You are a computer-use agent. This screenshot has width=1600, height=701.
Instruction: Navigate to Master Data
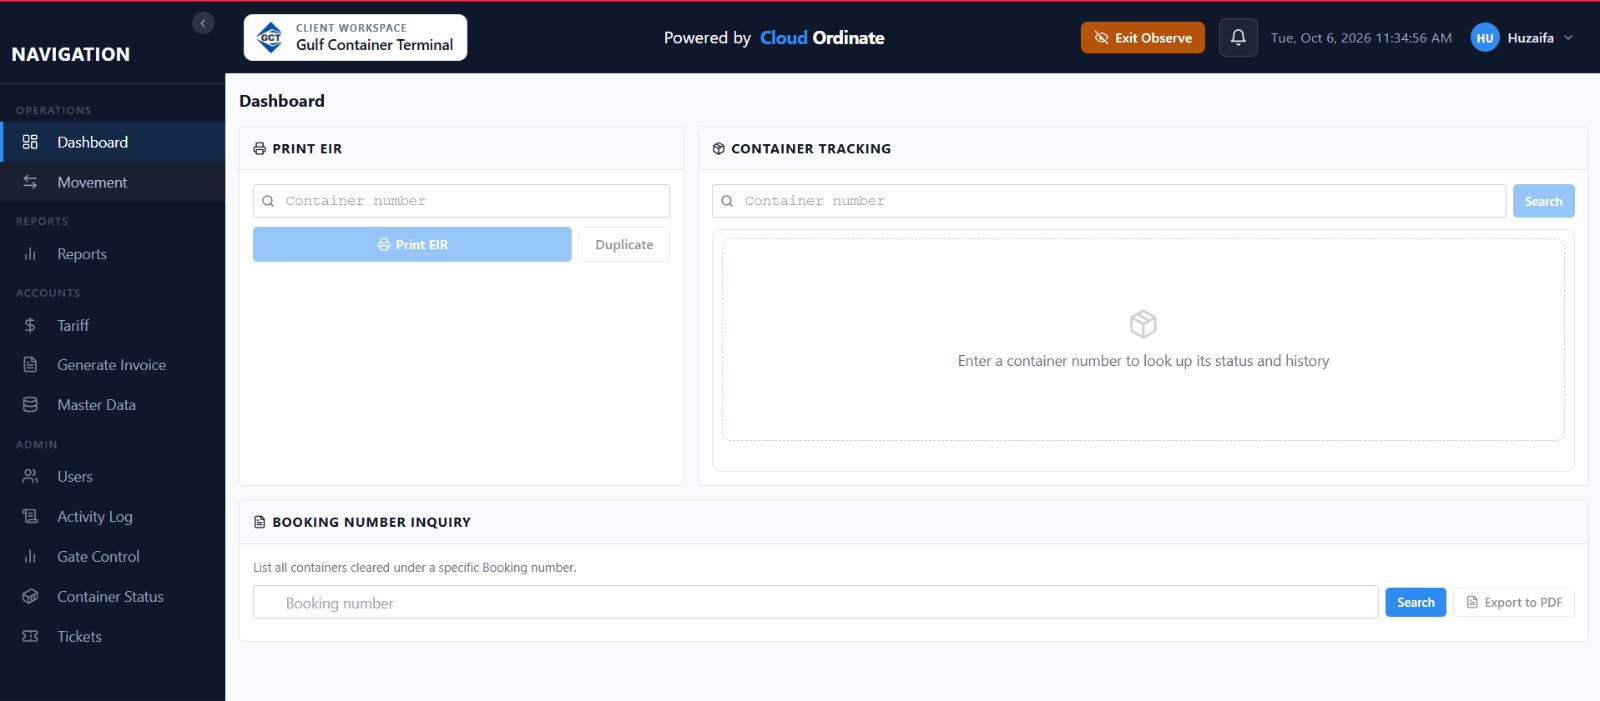[x=113, y=405]
